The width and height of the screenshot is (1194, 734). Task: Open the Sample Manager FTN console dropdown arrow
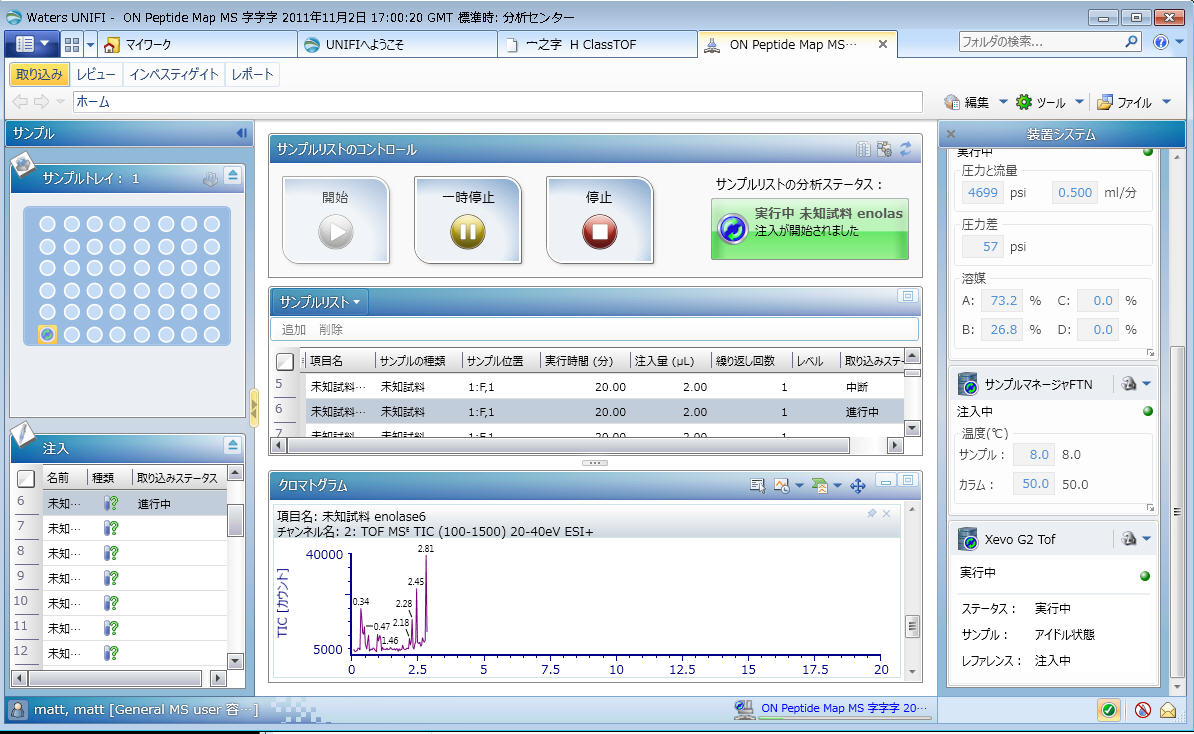1146,384
